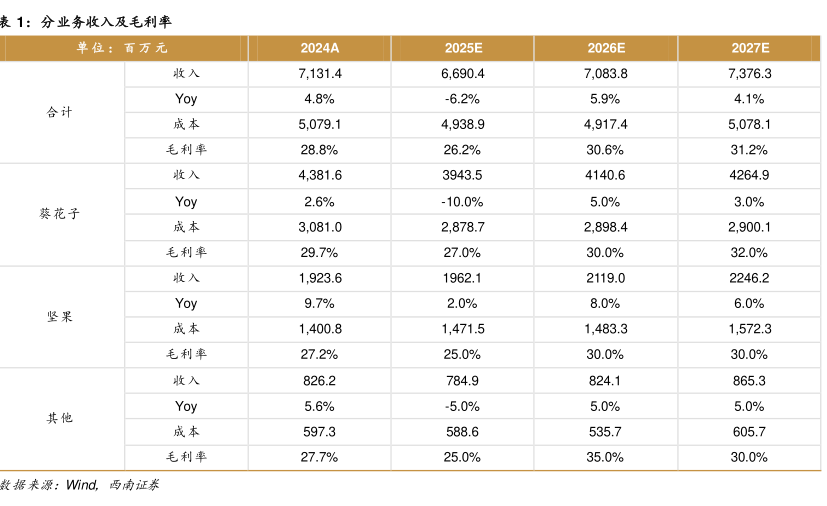Click the 1,572.3 nuts cost cell

point(749,329)
